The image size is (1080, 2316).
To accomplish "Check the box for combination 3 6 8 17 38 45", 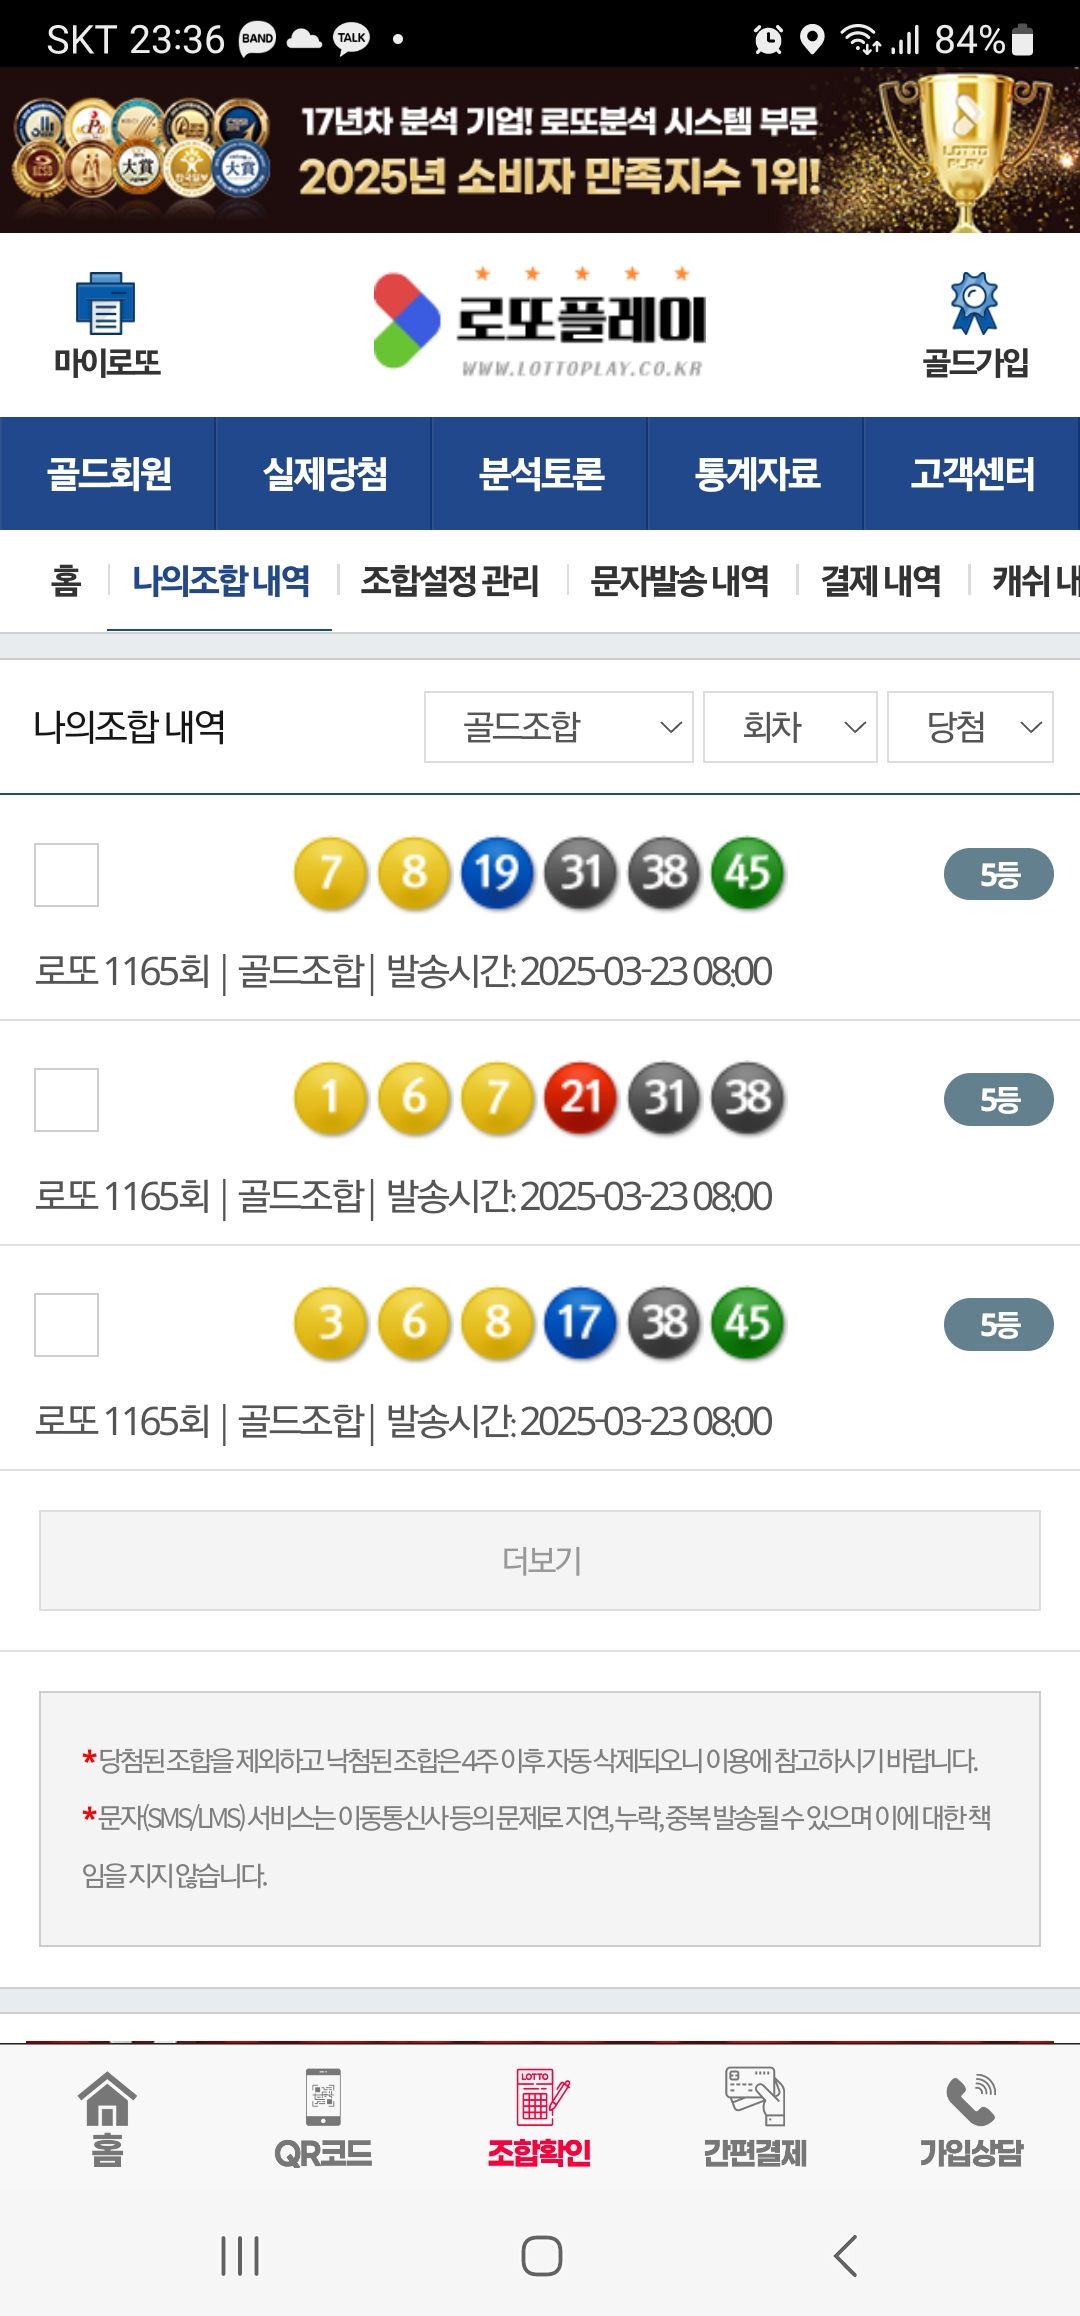I will pos(66,1325).
